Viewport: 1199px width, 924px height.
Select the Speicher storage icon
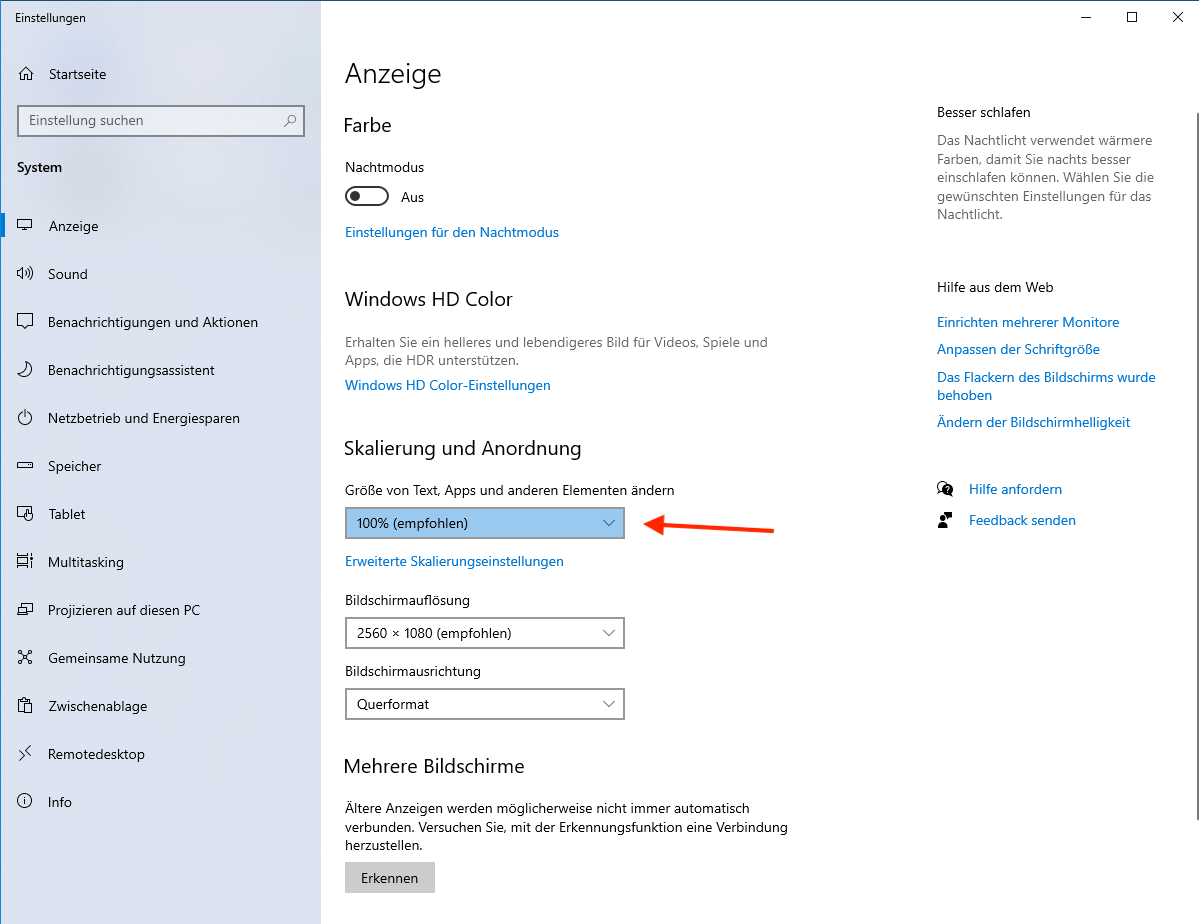pyautogui.click(x=26, y=466)
